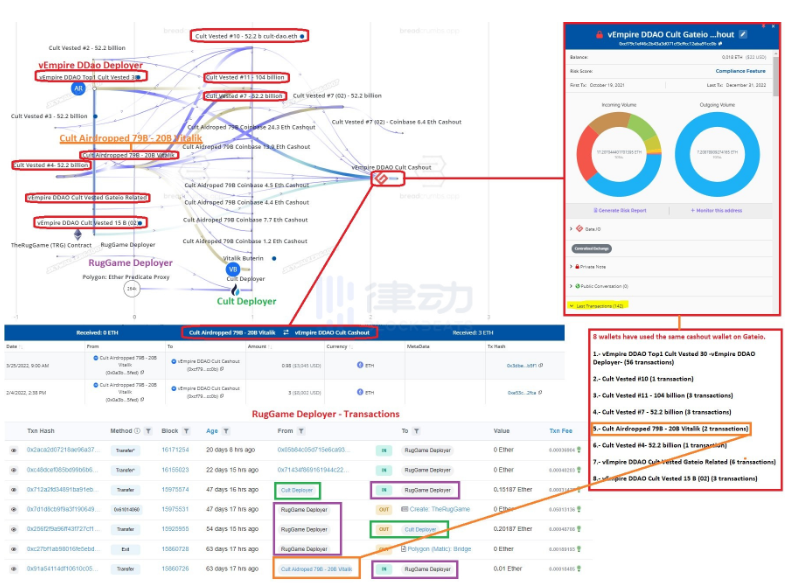The image size is (803, 585).
Task: Select the circular Polygon Ether Predicate Proxy node
Action: [132, 289]
